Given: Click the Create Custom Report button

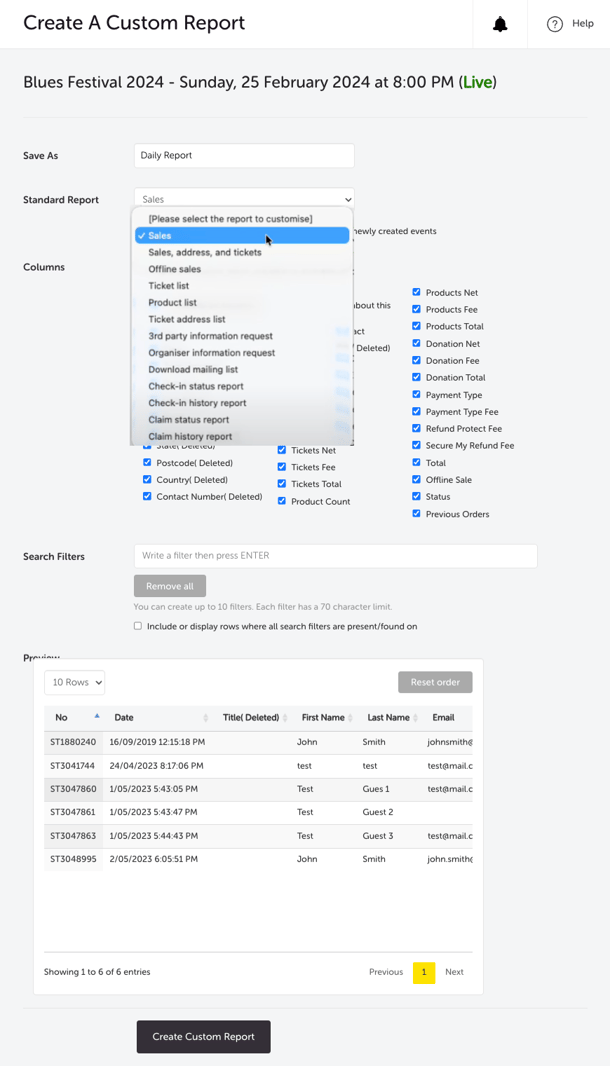Looking at the screenshot, I should [203, 1037].
